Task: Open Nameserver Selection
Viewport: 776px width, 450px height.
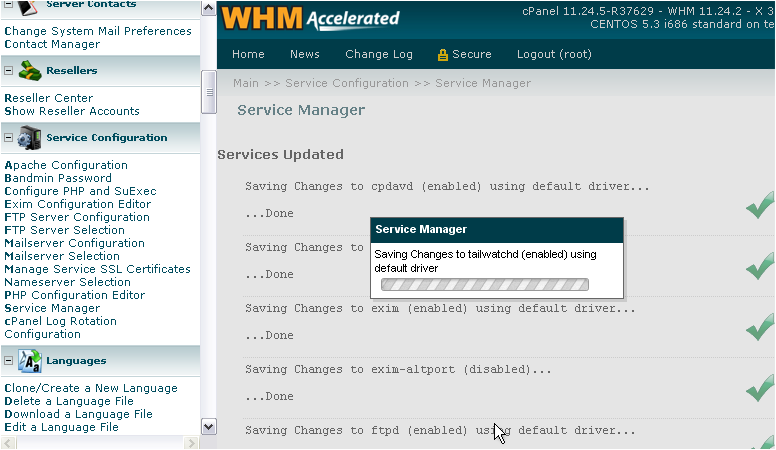Action: coord(67,282)
